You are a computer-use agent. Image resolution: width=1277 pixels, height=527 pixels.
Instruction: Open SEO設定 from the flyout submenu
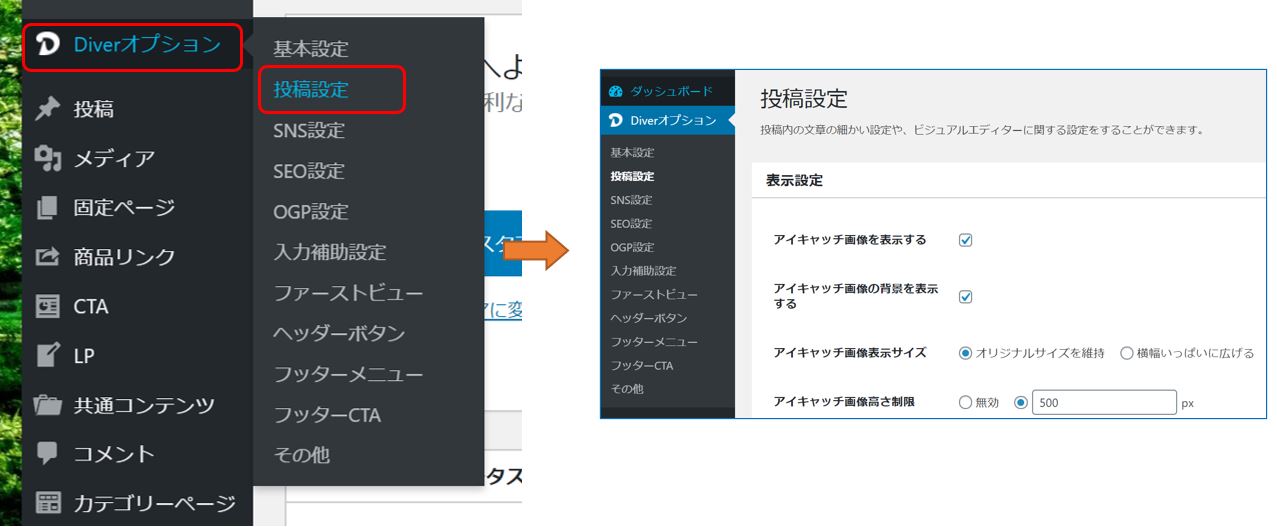308,171
